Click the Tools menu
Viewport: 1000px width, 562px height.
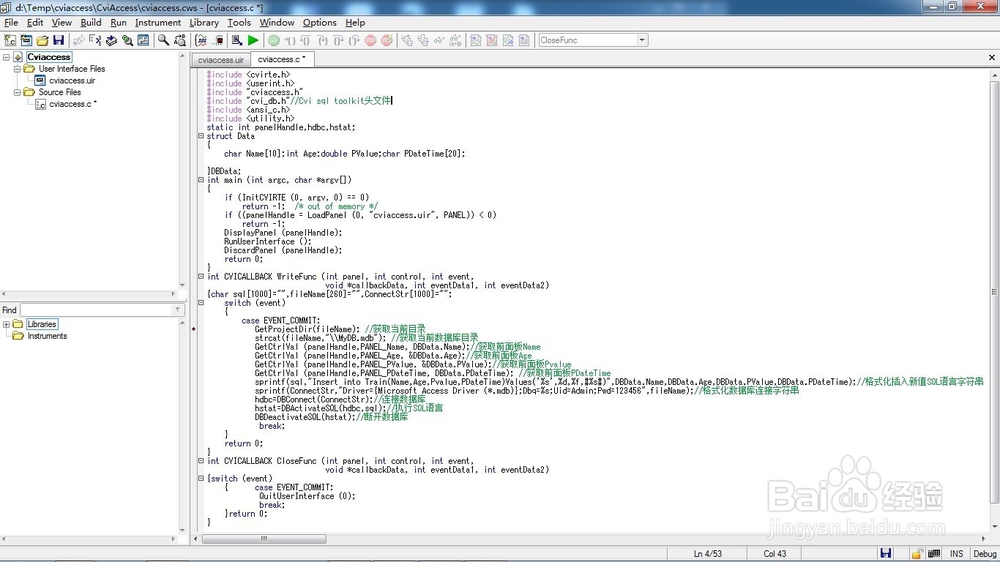[239, 22]
